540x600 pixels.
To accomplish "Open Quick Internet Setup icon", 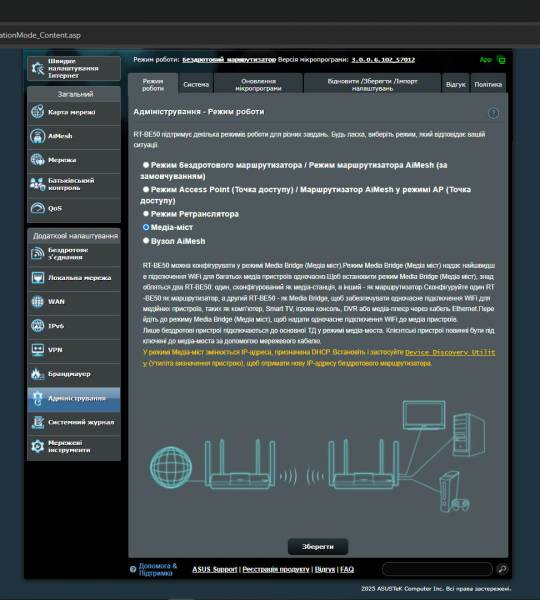I will pyautogui.click(x=38, y=68).
